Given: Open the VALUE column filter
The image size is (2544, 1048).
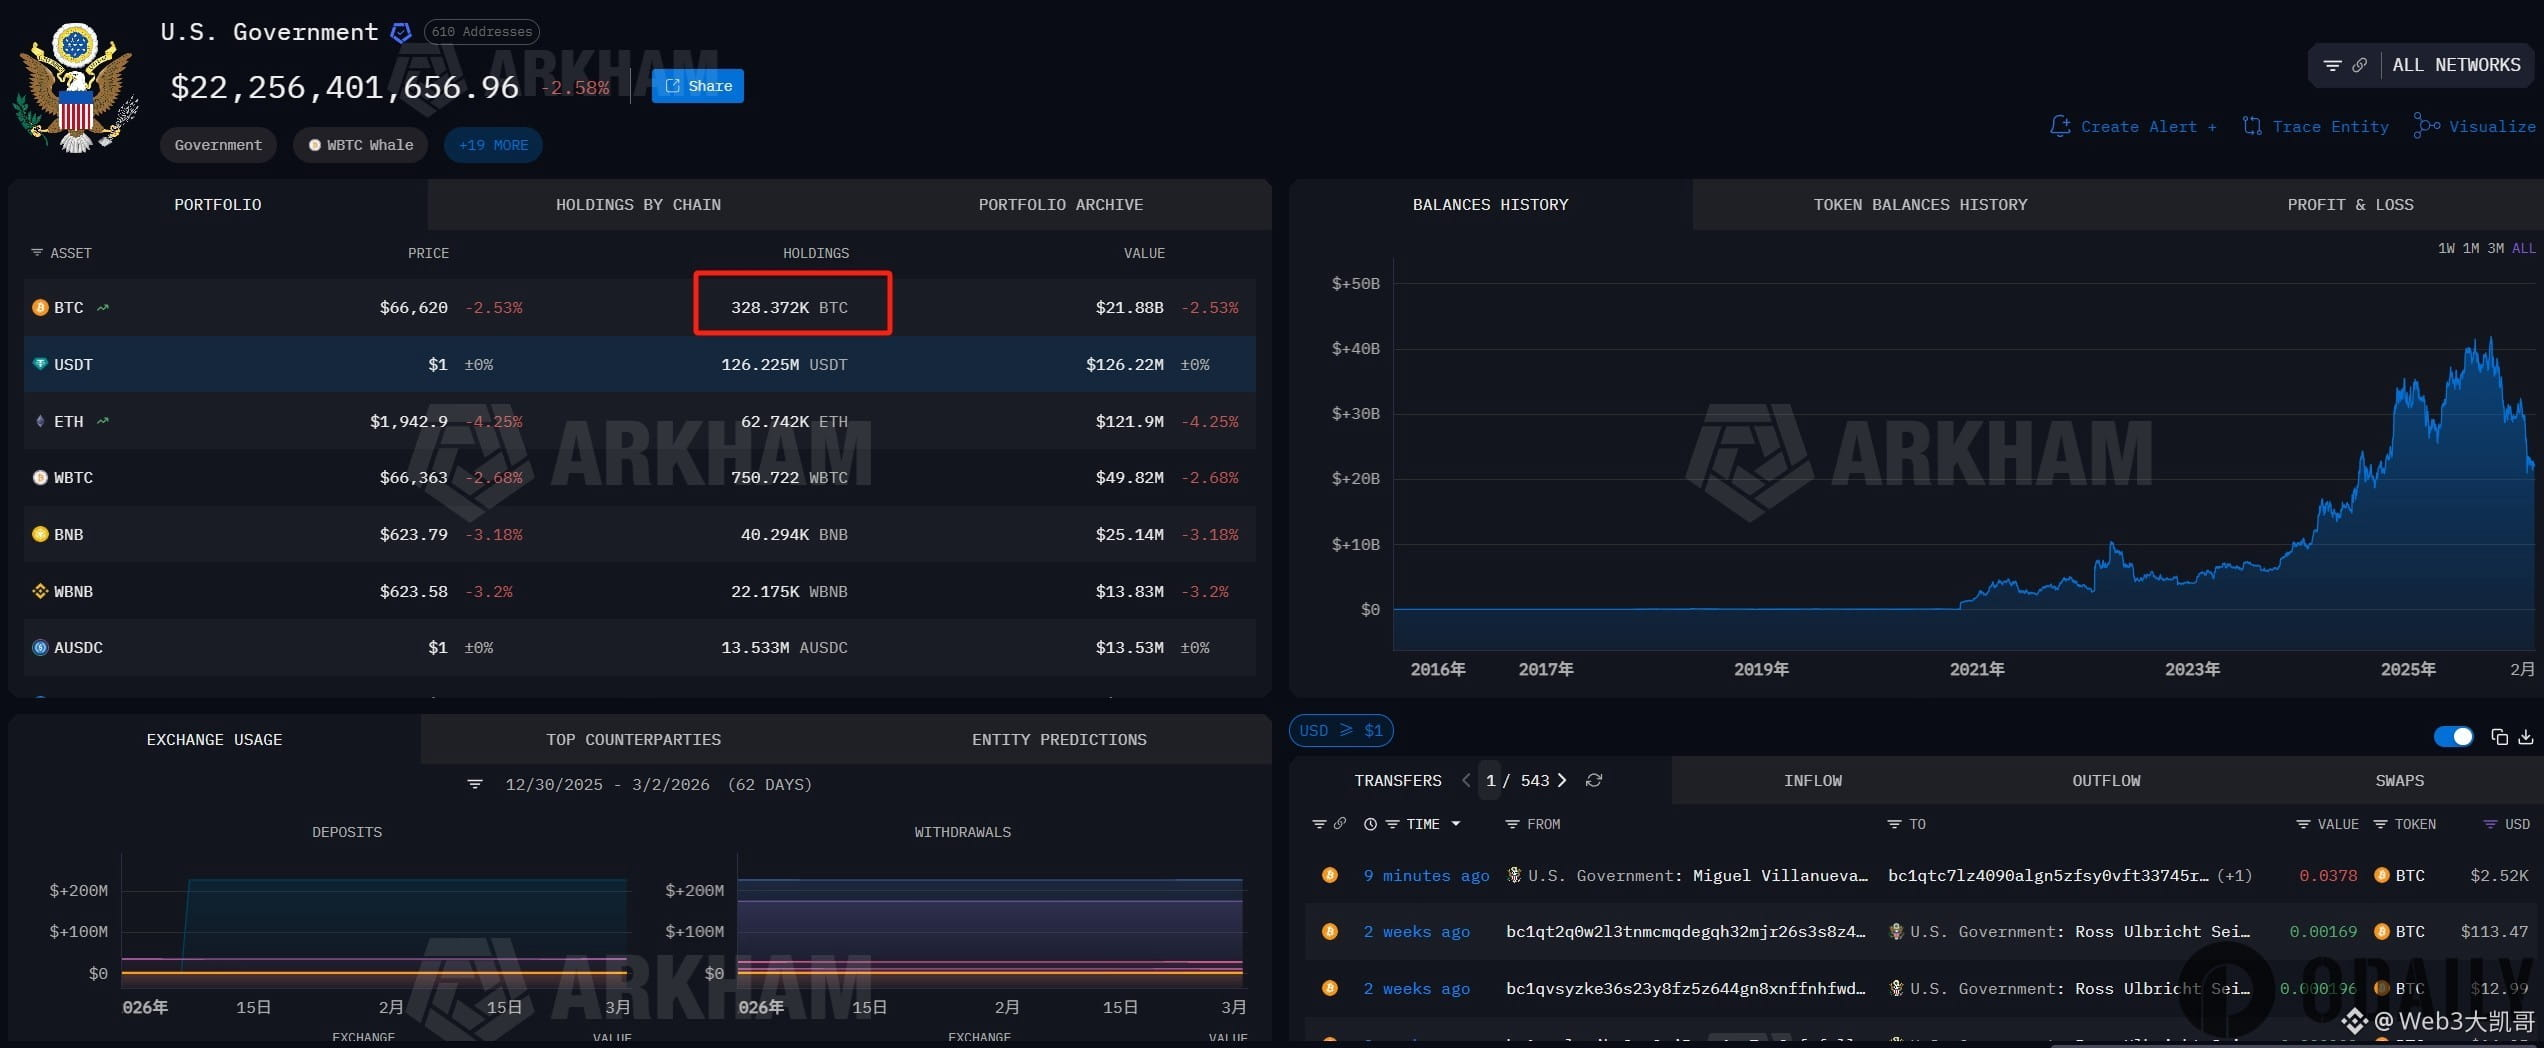Looking at the screenshot, I should (x=2303, y=825).
